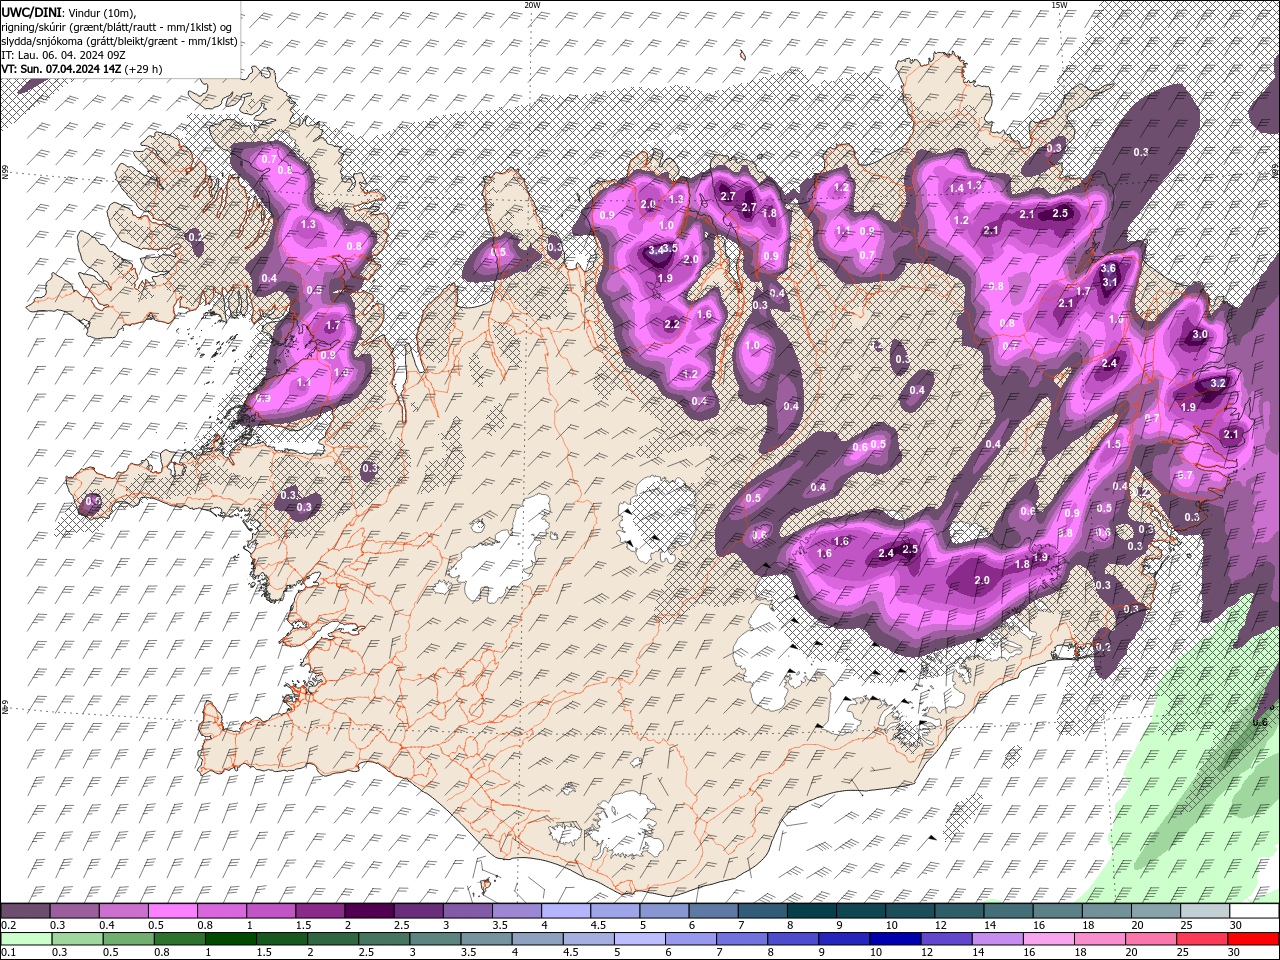Click the '2.2' precipitation value on the map

coord(672,324)
